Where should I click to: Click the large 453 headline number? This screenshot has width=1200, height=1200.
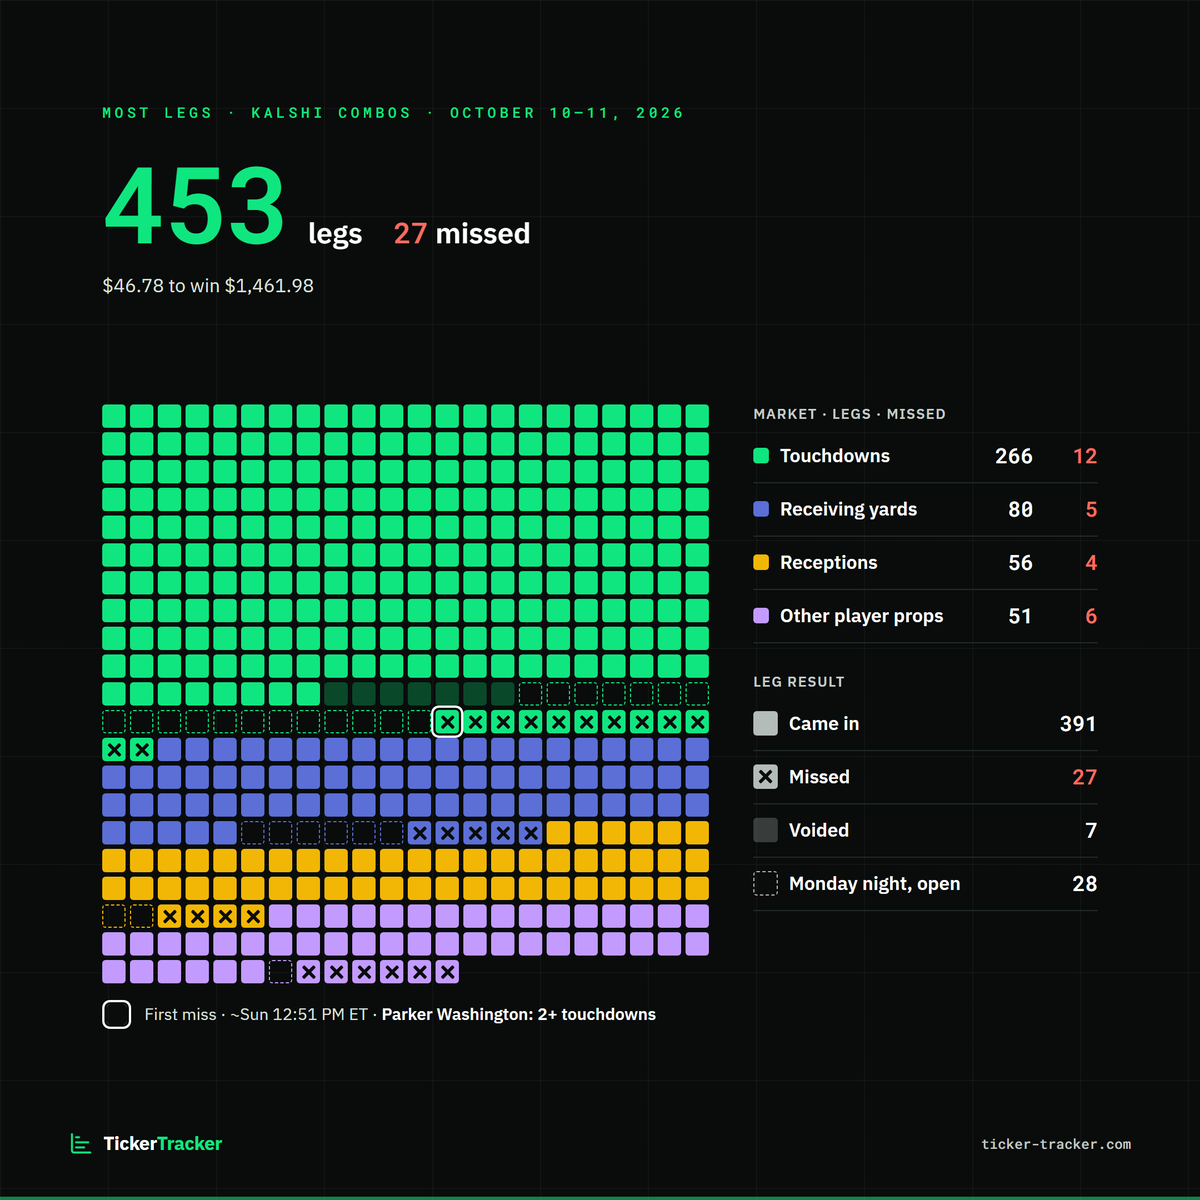196,206
